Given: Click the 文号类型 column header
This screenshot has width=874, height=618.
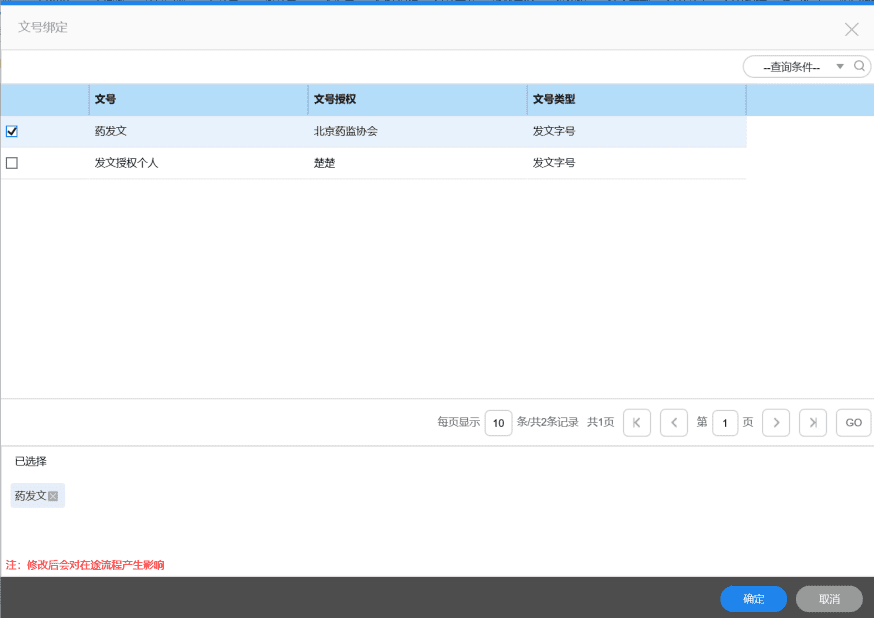Looking at the screenshot, I should (637, 100).
